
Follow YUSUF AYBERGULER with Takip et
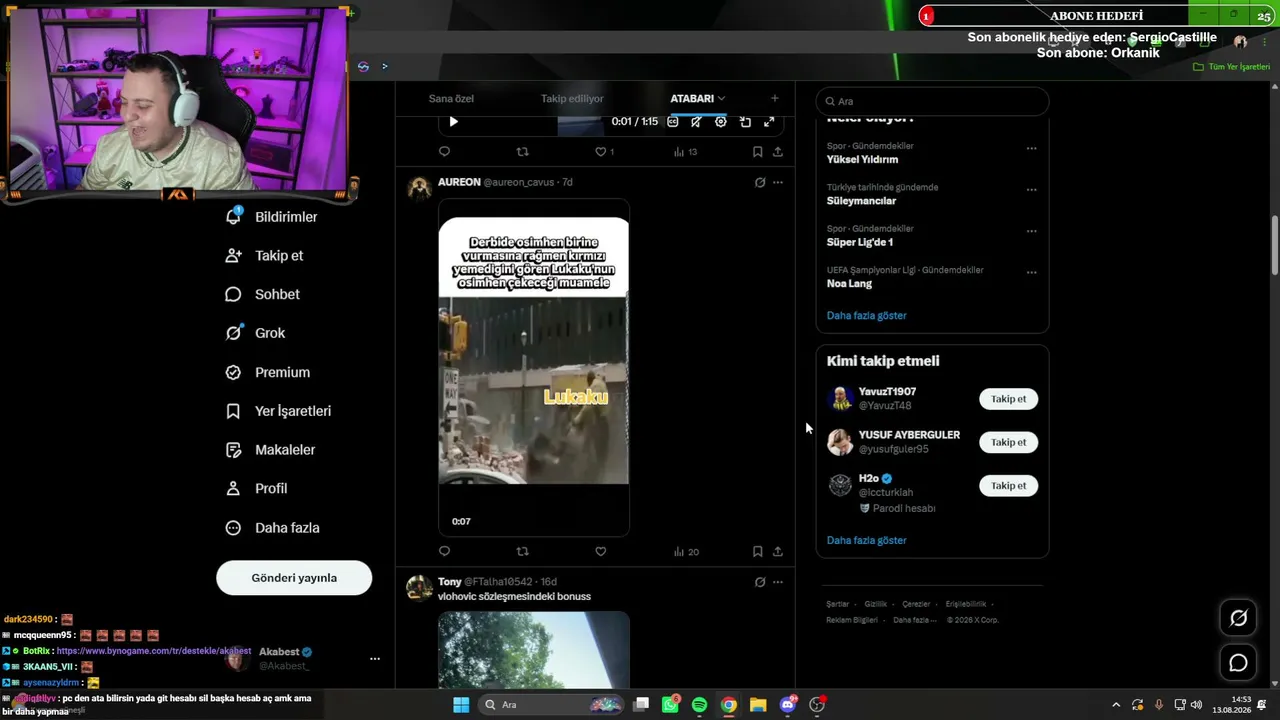tap(1008, 442)
